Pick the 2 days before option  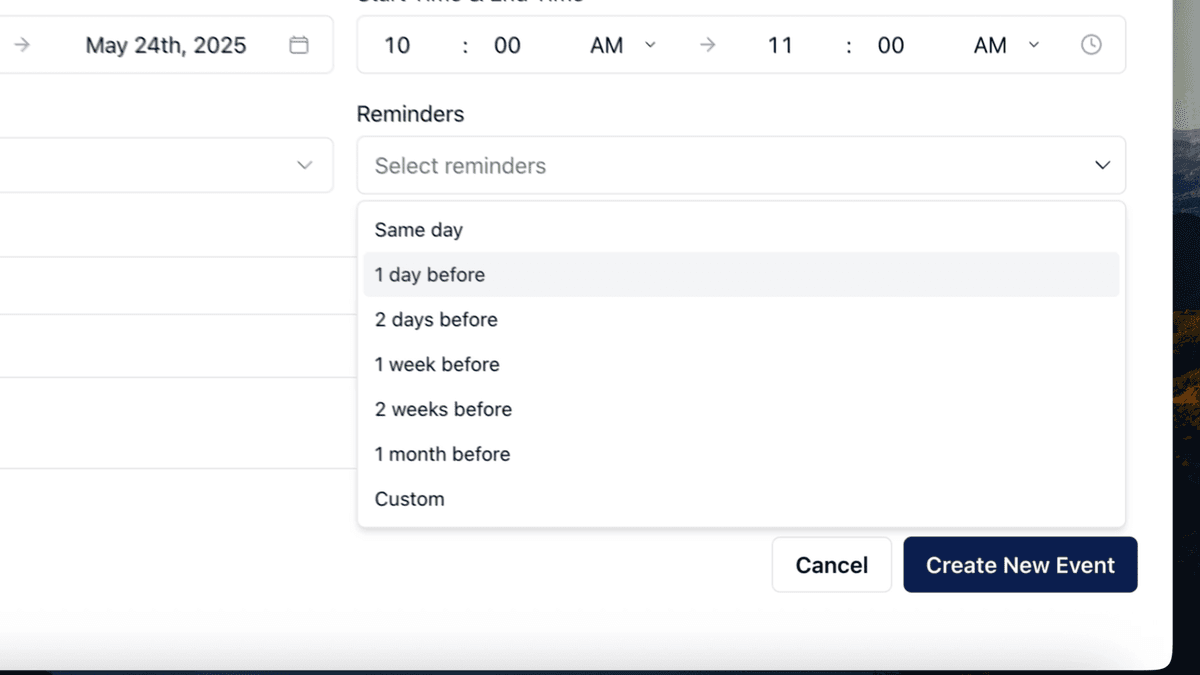click(x=741, y=320)
